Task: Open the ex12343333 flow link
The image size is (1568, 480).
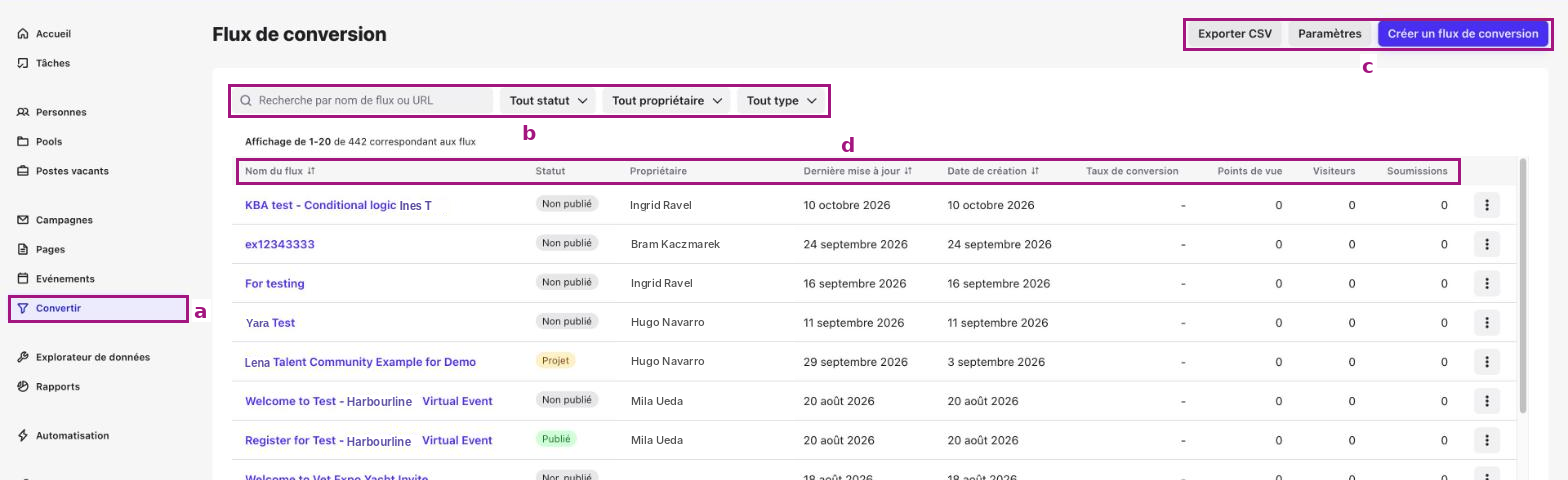Action: point(280,244)
